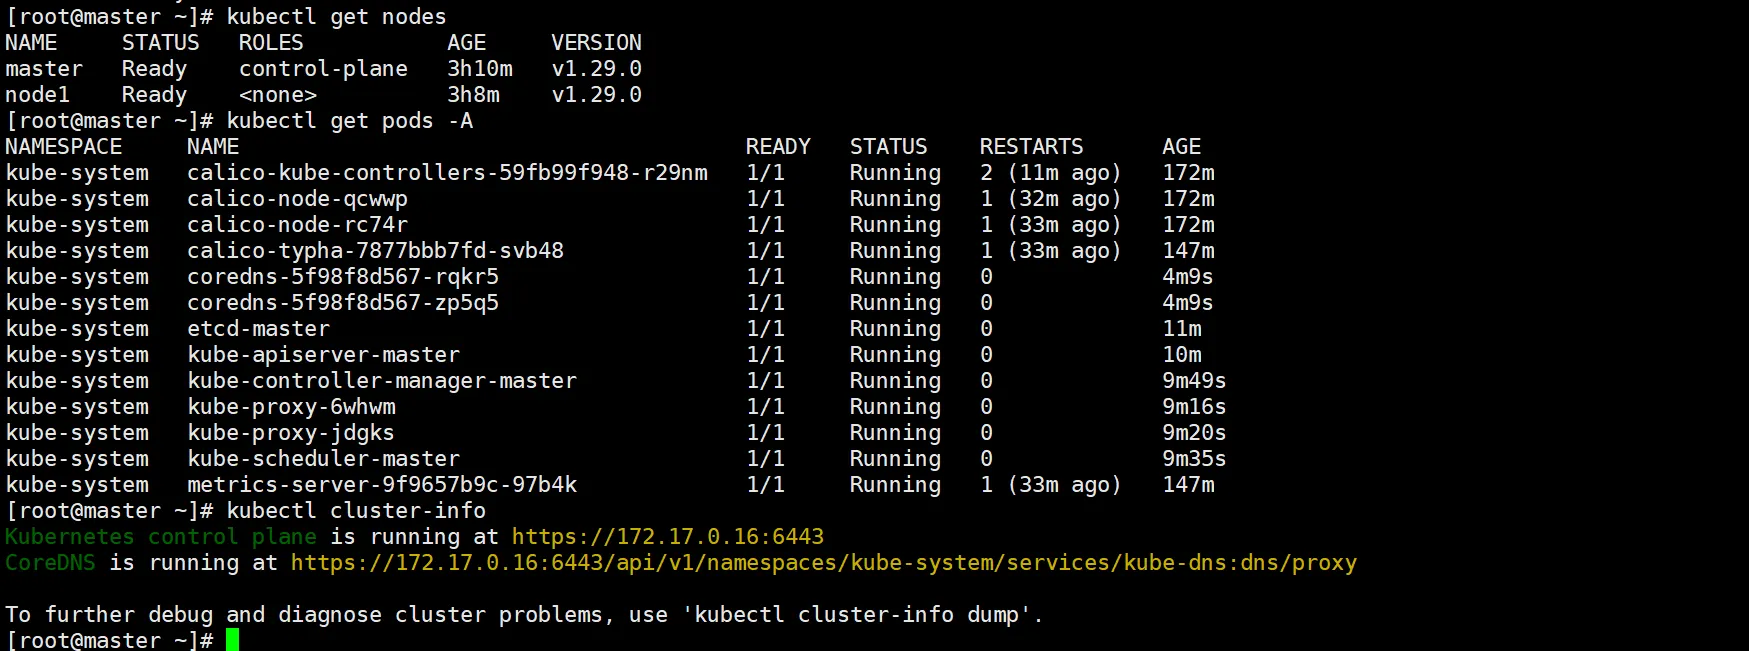This screenshot has height=651, width=1749.
Task: Open the Kubernetes control plane URL ending in 6443
Action: (668, 537)
